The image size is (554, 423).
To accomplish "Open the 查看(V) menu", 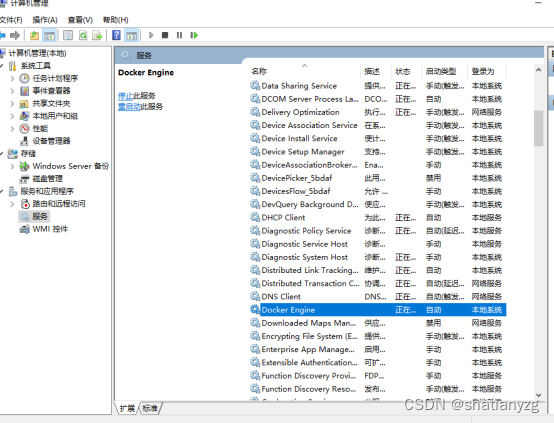I will [x=80, y=20].
